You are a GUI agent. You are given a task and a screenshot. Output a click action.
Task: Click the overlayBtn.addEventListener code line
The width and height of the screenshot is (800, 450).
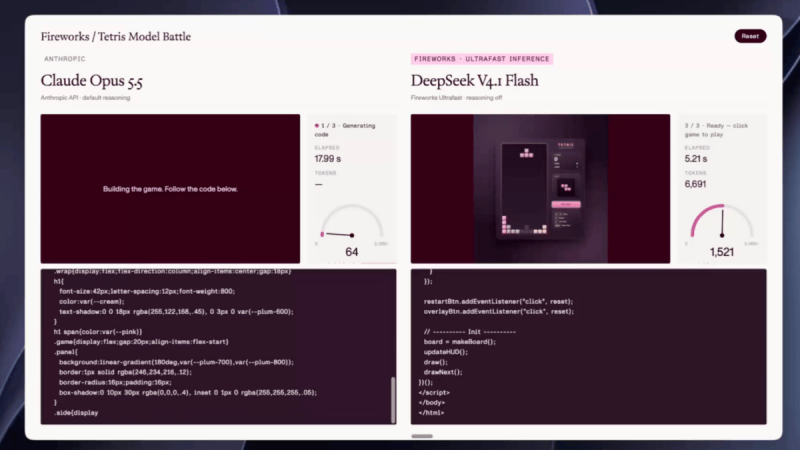point(498,312)
